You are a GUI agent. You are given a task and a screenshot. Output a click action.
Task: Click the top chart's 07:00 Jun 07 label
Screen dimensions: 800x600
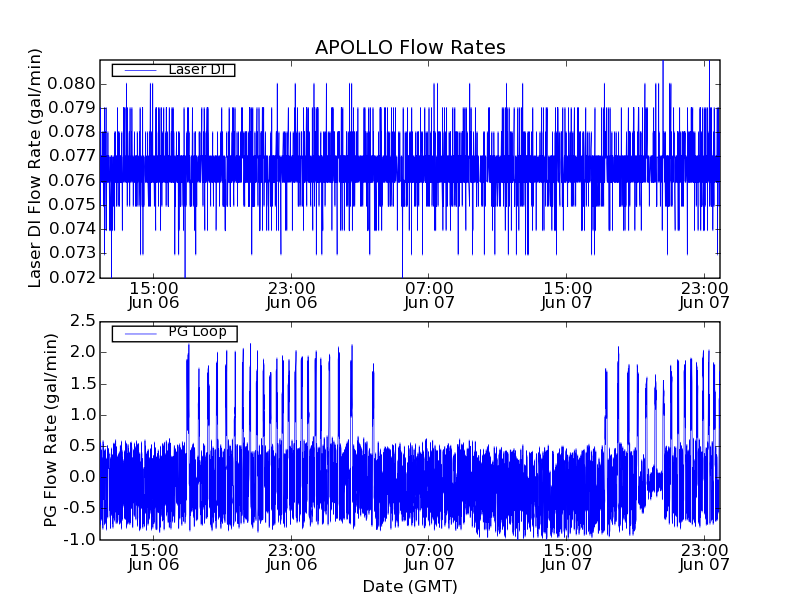point(429,296)
